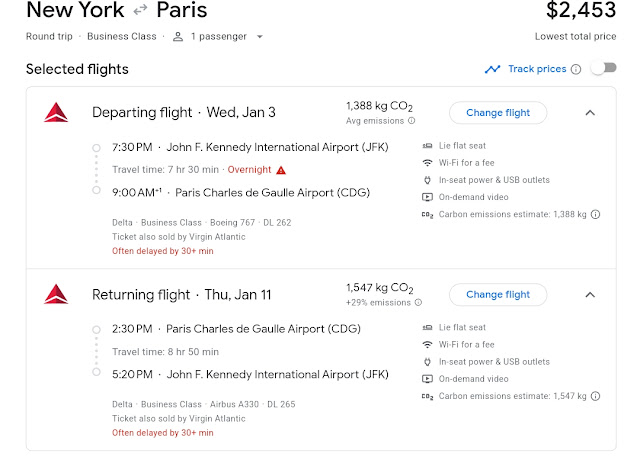Screen dimensions: 640x463
Task: Change the returning flight
Action: tap(498, 295)
